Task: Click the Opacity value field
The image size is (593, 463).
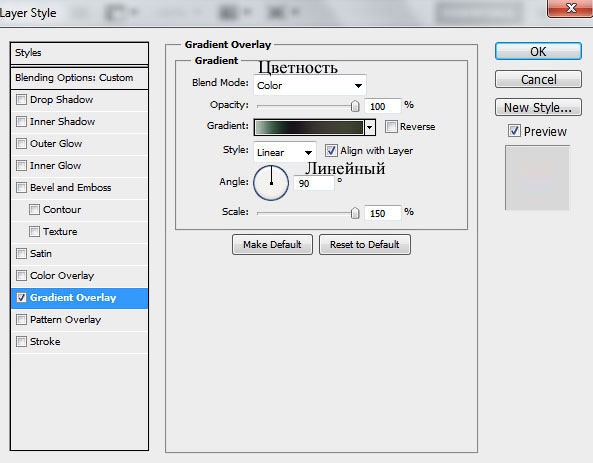Action: 382,106
